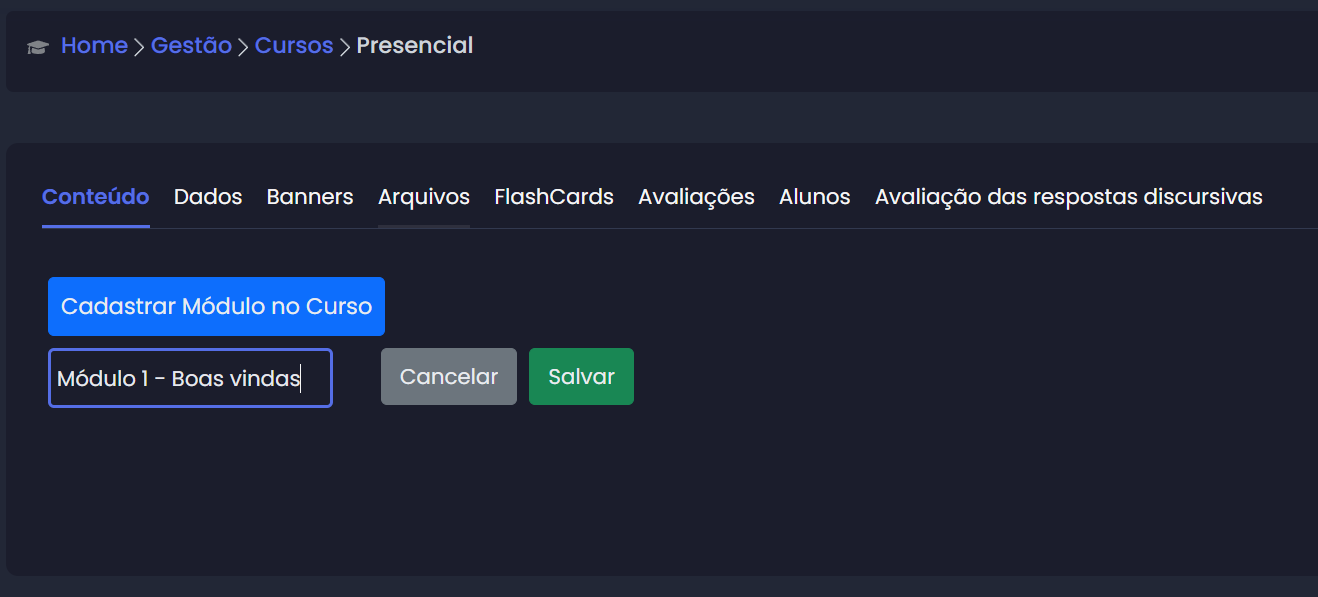The image size is (1318, 597).
Task: Click the Presencial breadcrumb label
Action: (x=415, y=46)
